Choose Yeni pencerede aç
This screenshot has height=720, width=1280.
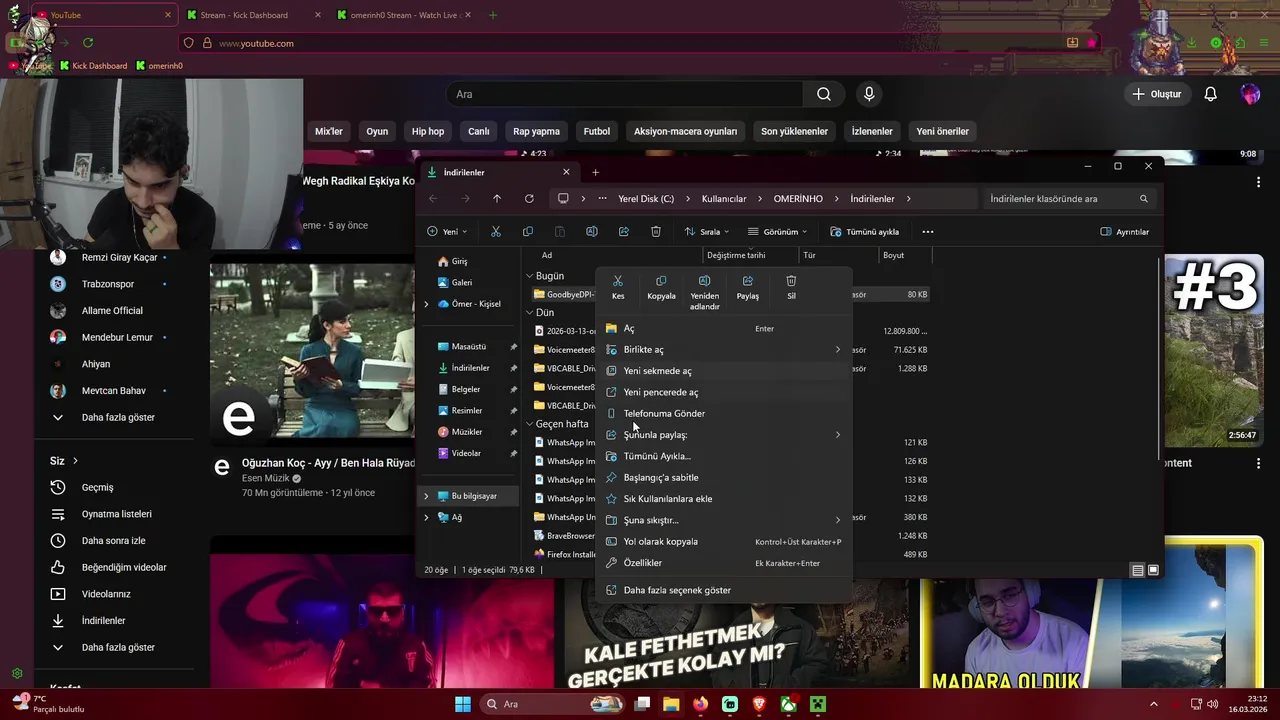tap(726, 392)
